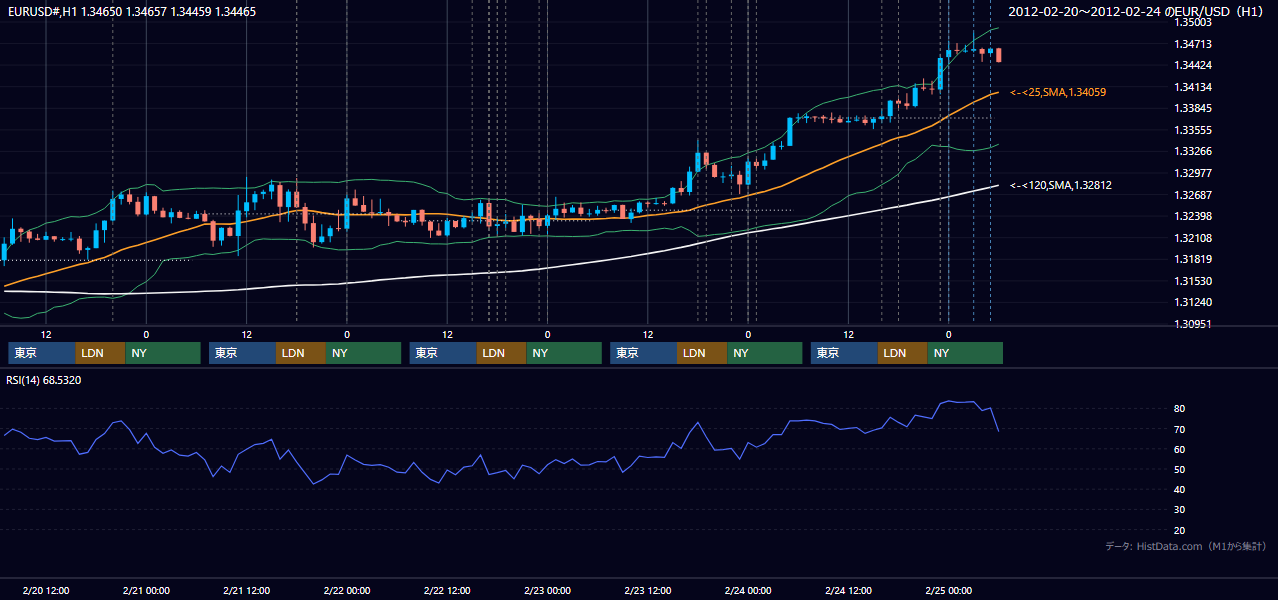Viewport: 1278px width, 600px height.
Task: Click the leftmost 東京 session block
Action: click(x=41, y=353)
